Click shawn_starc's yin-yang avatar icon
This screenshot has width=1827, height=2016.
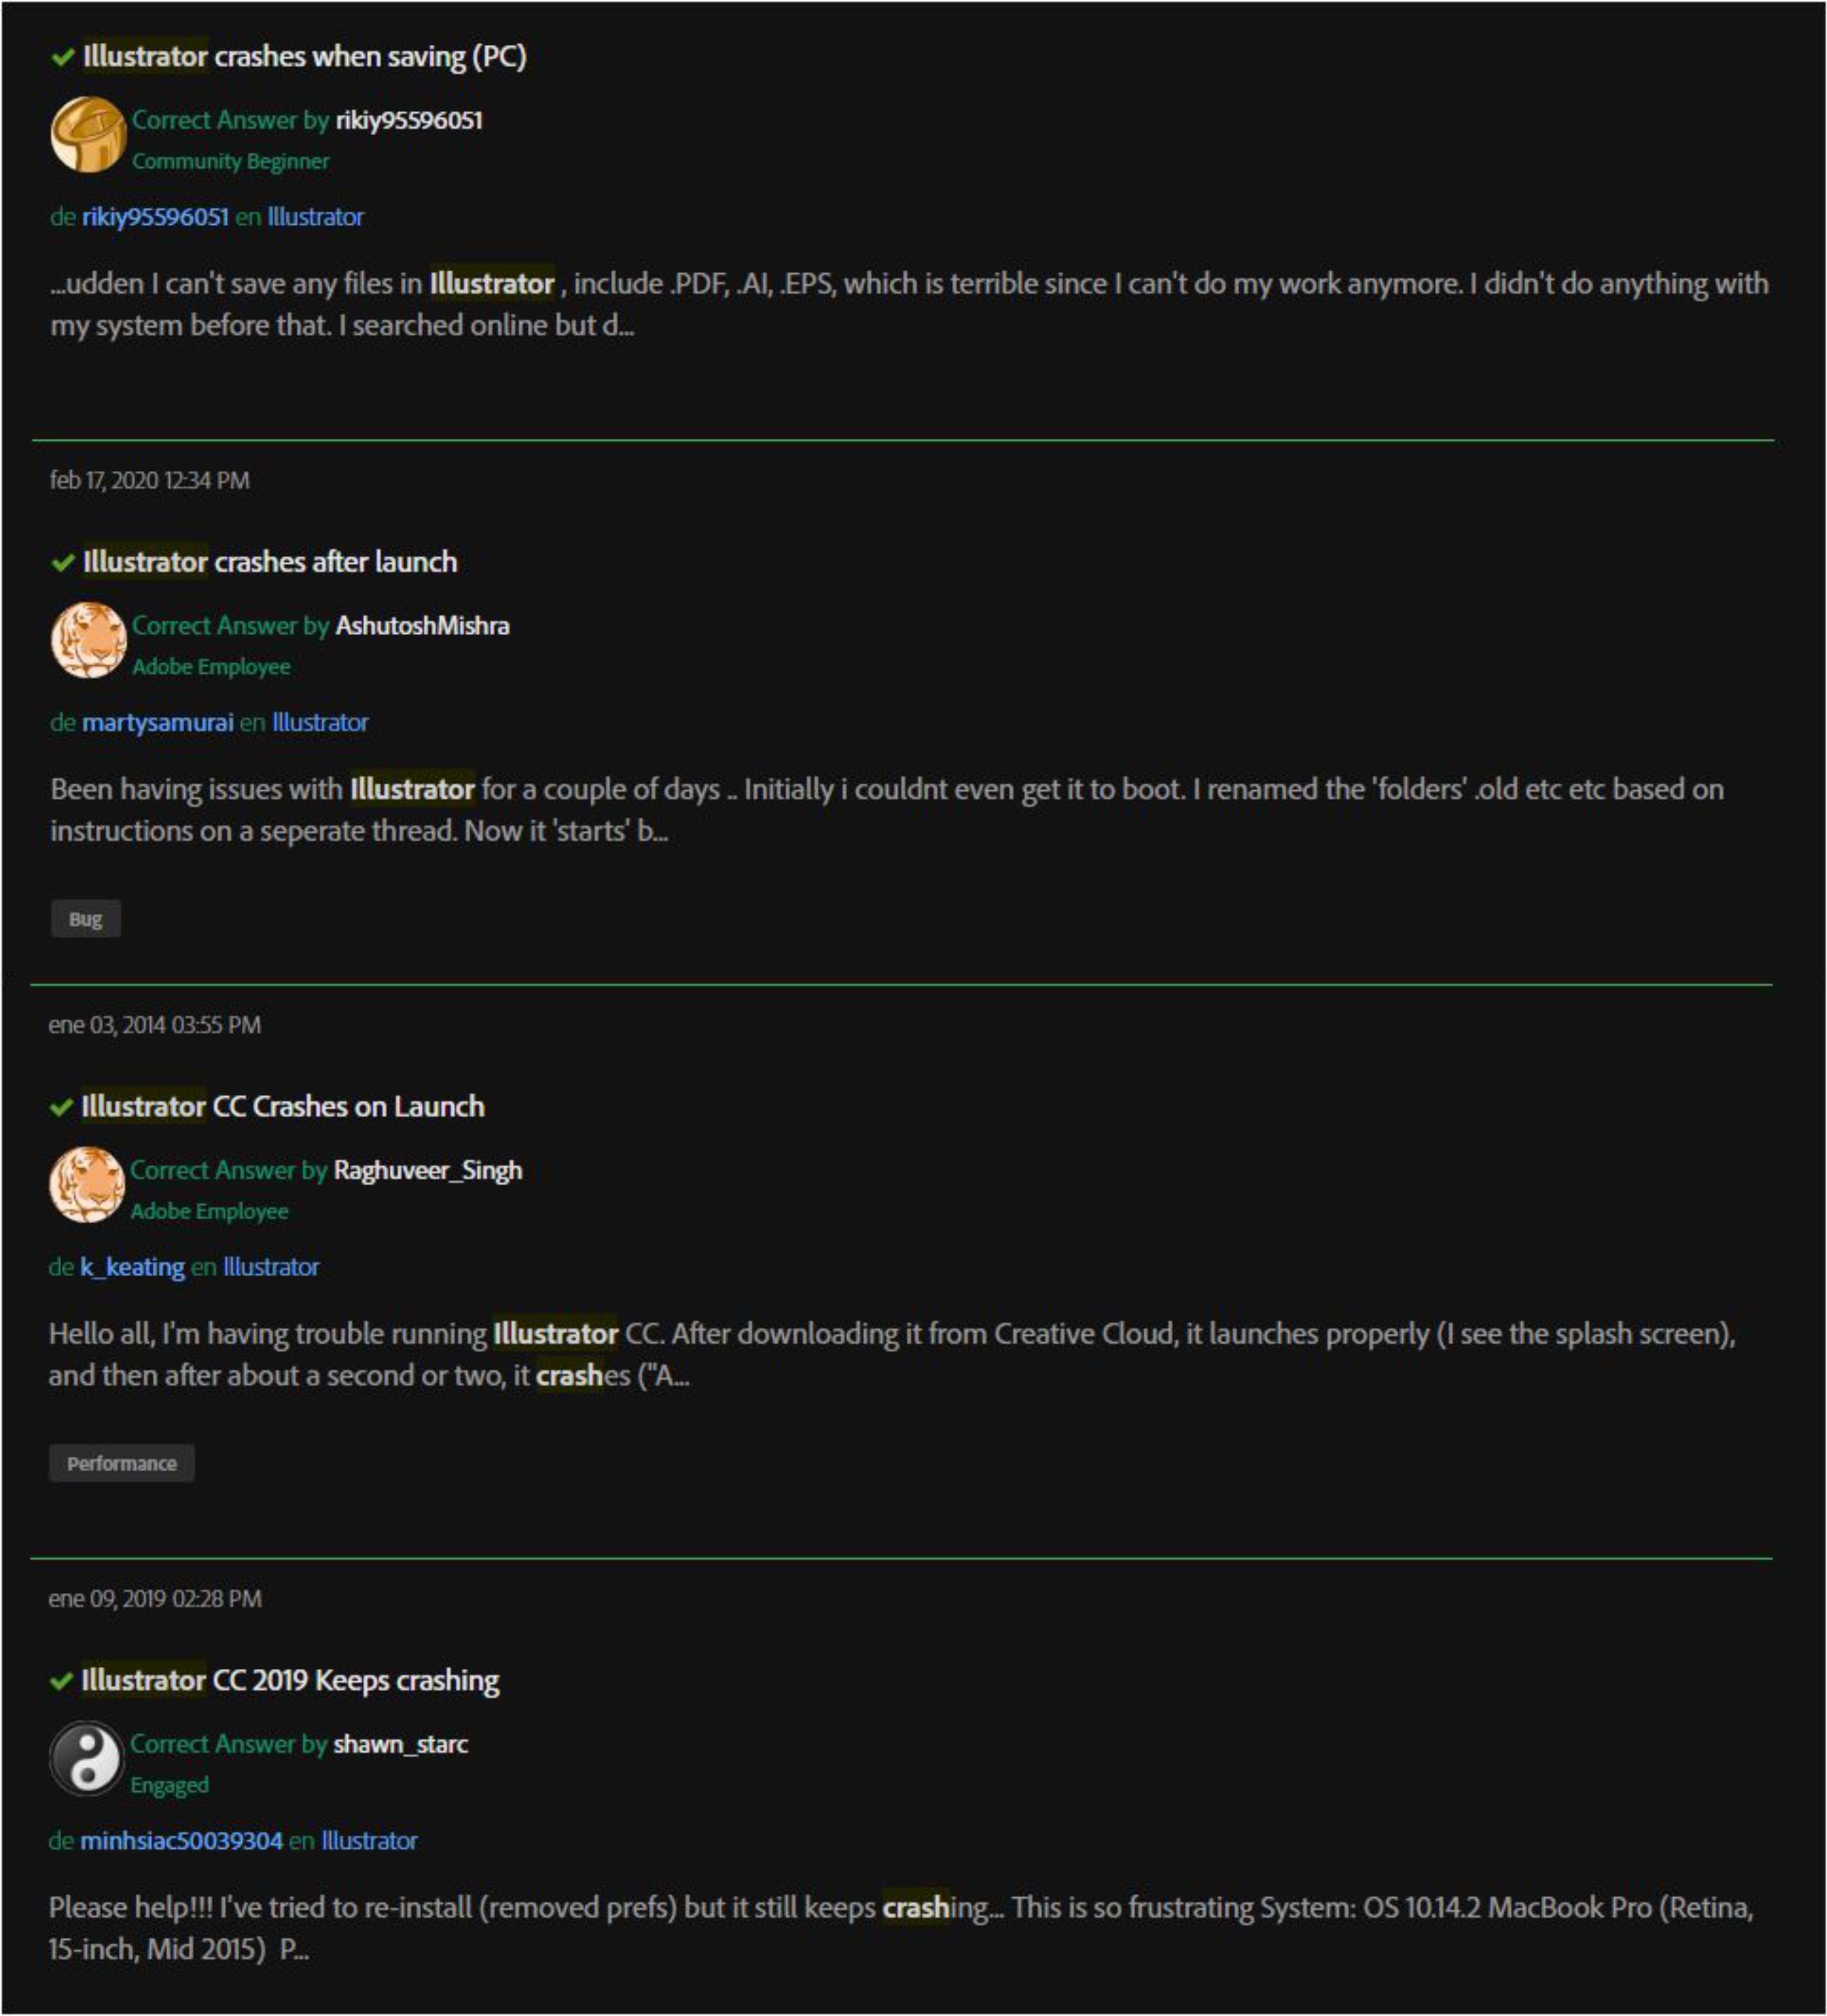(86, 1758)
